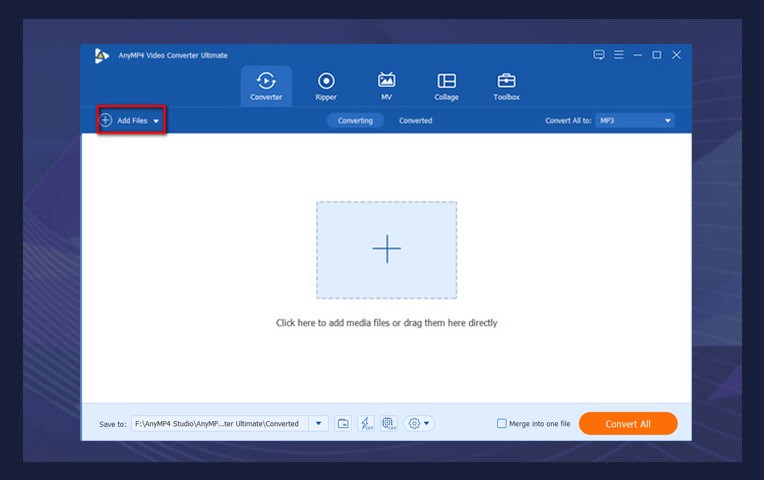Open the output folder icon
Viewport: 764px width, 480px height.
[343, 424]
